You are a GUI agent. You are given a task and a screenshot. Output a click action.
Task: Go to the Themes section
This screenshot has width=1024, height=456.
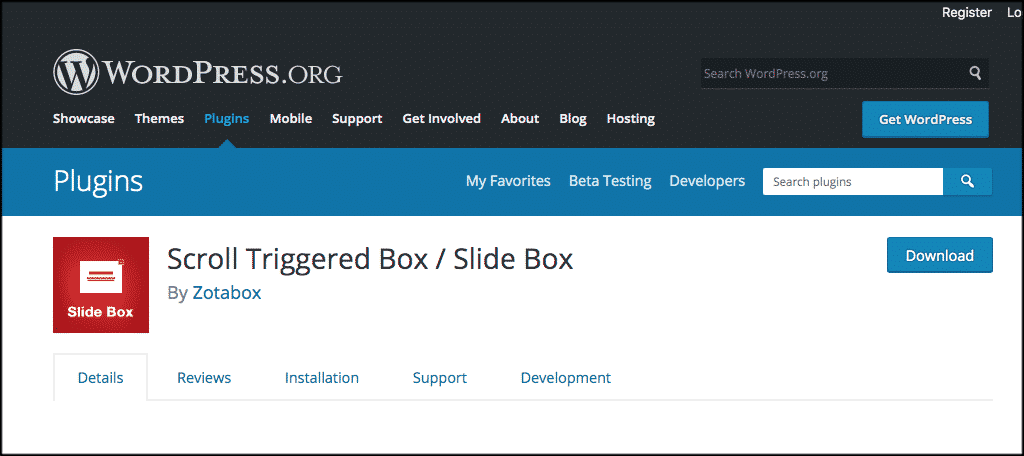[159, 119]
